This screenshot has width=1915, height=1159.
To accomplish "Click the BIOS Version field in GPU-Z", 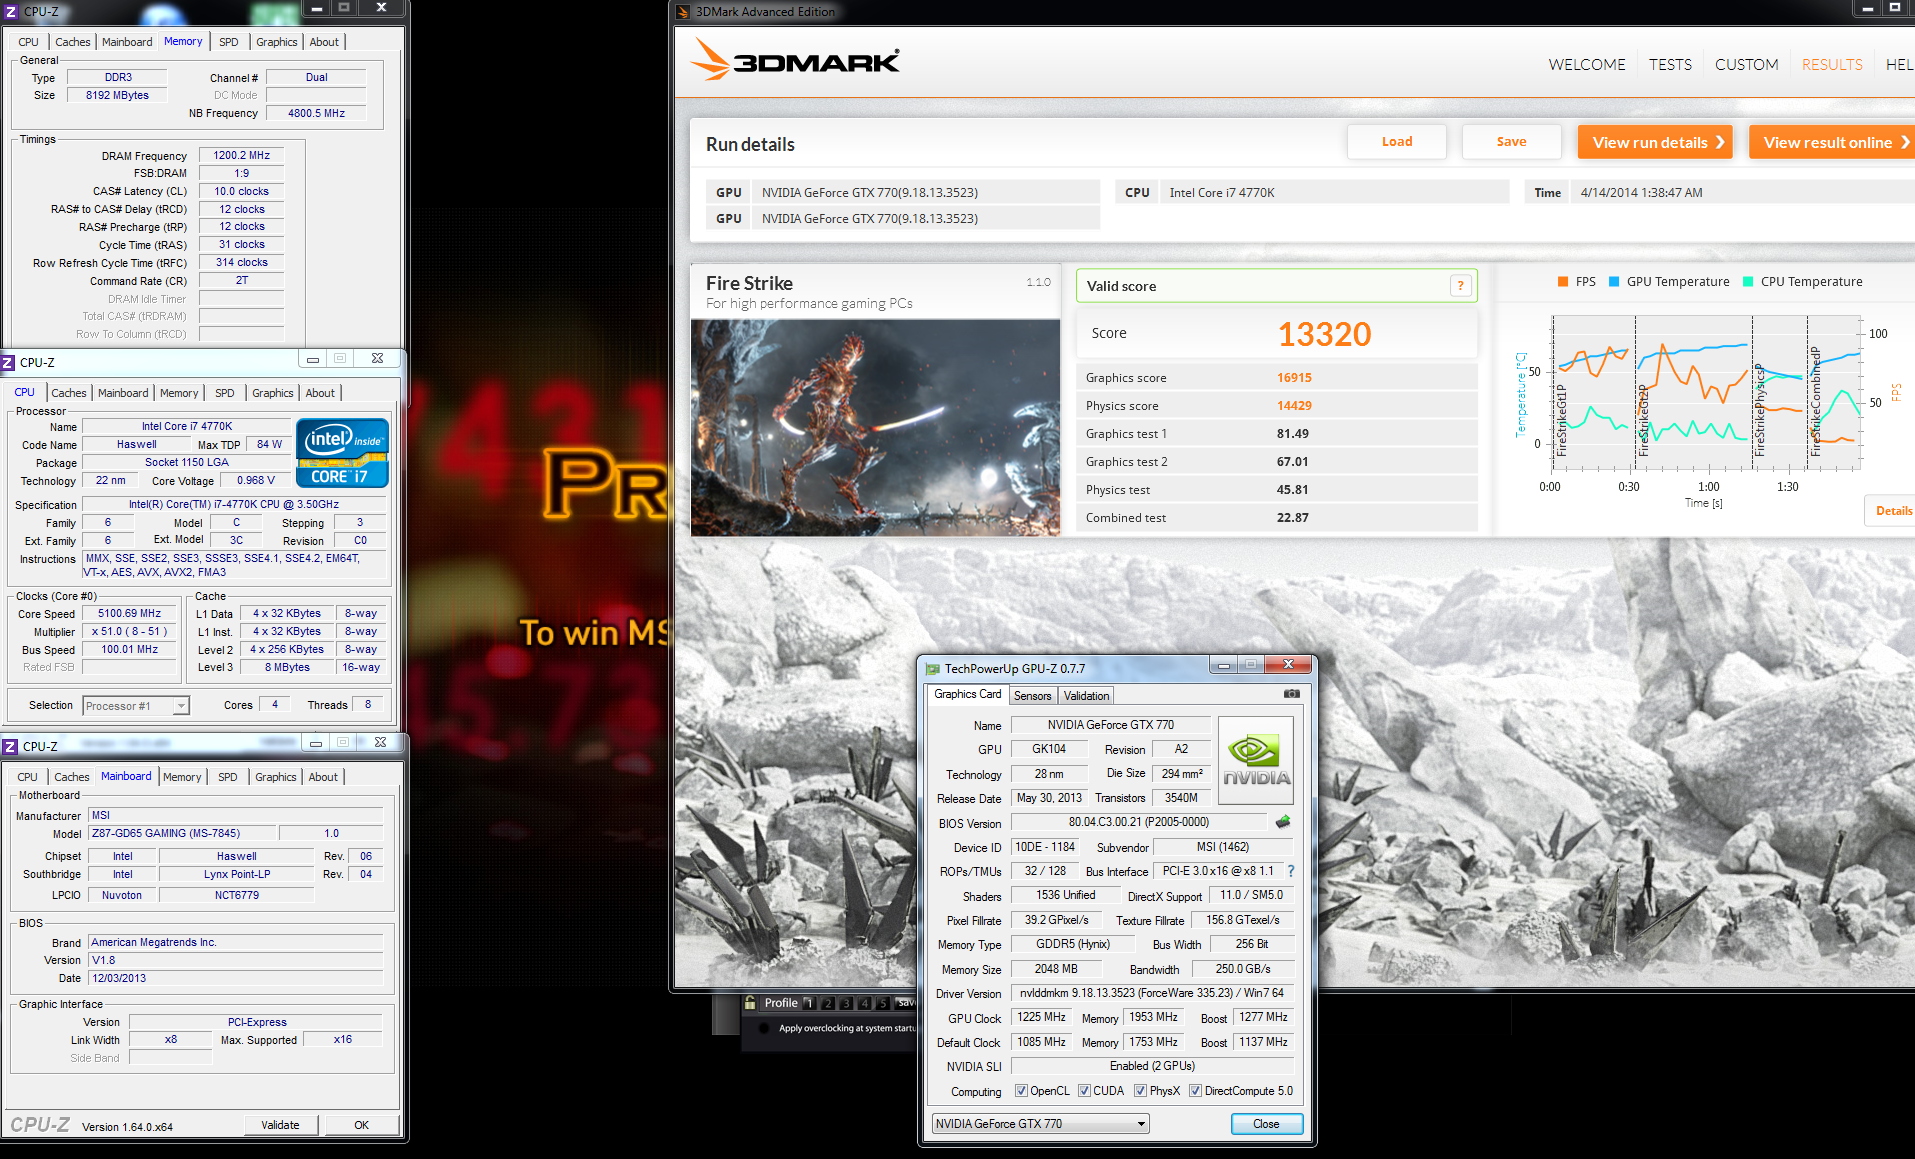I will (x=1139, y=822).
